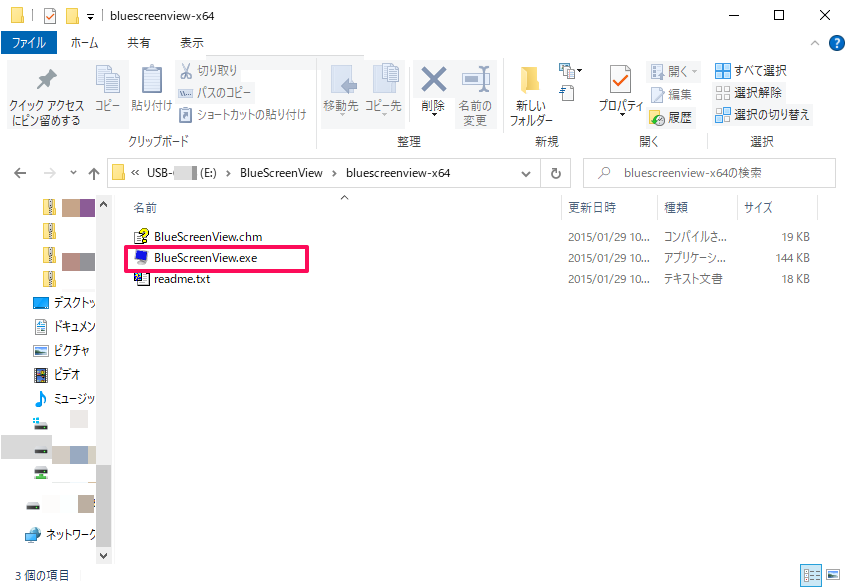This screenshot has height=588, width=849.
Task: Click the bluescreenview-x64 search box
Action: click(x=709, y=173)
